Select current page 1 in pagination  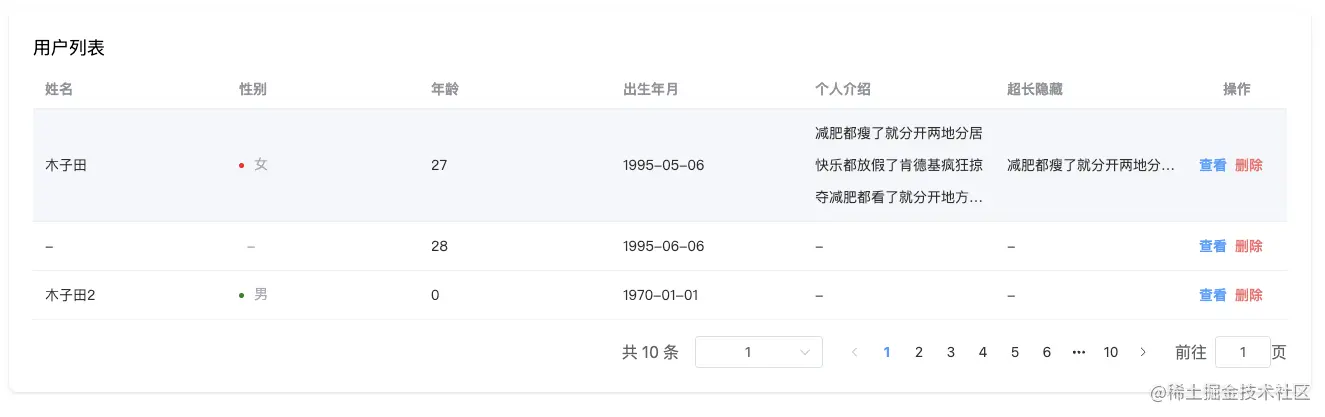pos(887,352)
